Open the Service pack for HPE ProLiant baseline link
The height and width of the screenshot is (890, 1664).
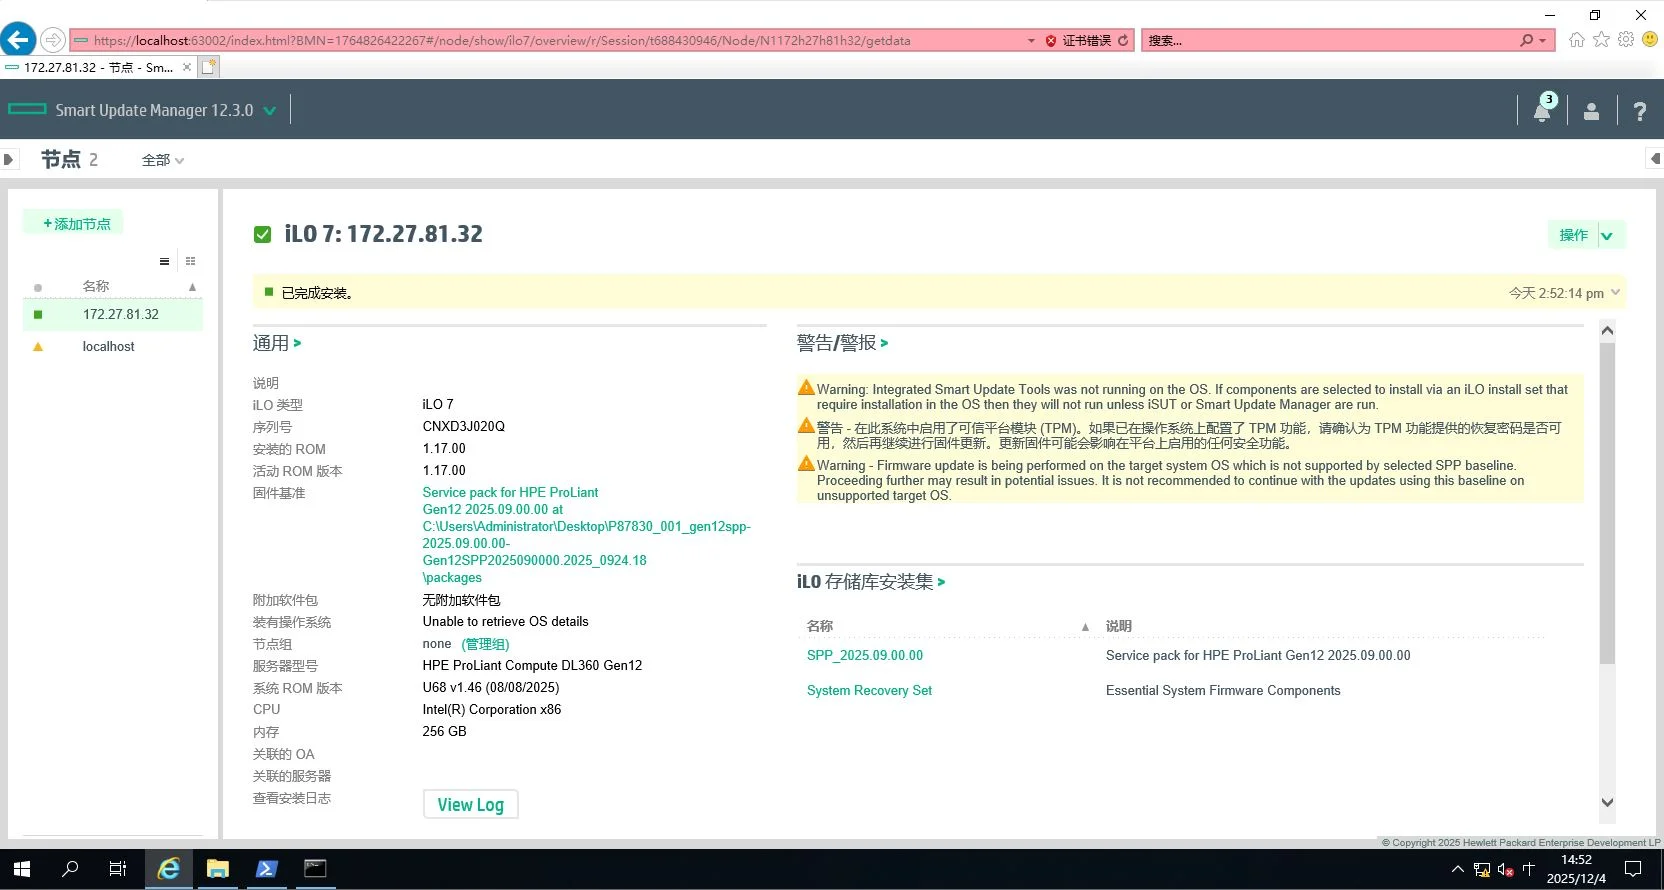(586, 535)
